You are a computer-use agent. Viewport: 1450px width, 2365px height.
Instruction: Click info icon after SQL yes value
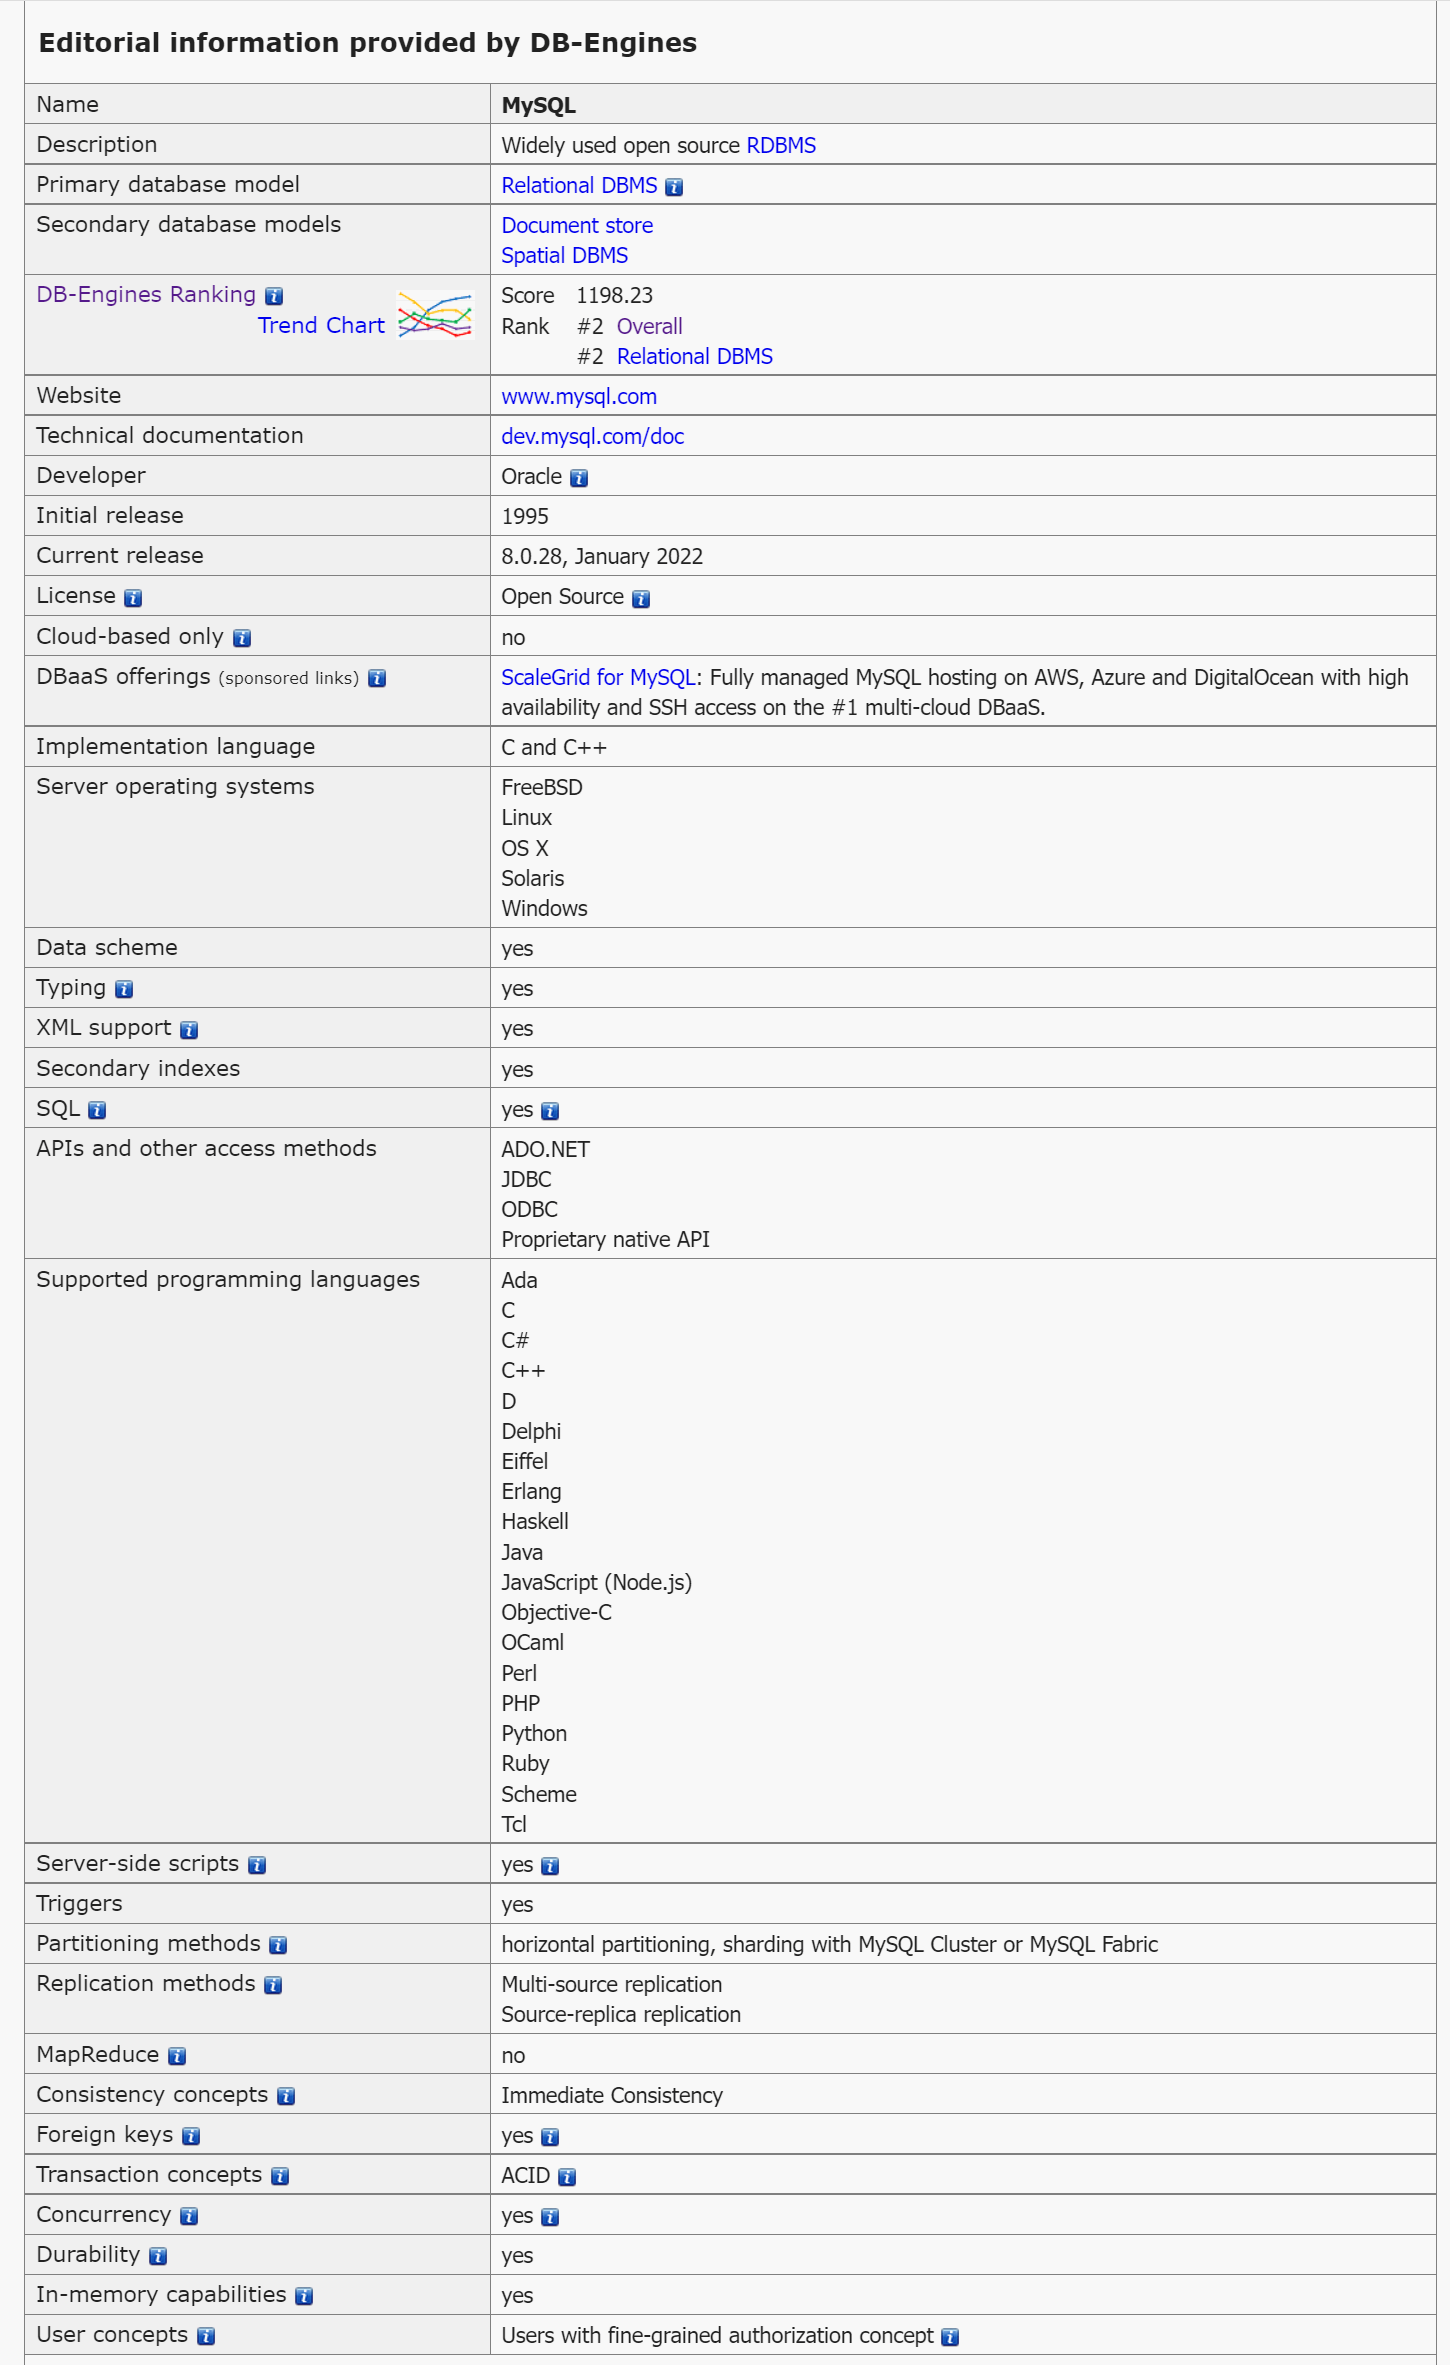[x=550, y=1111]
